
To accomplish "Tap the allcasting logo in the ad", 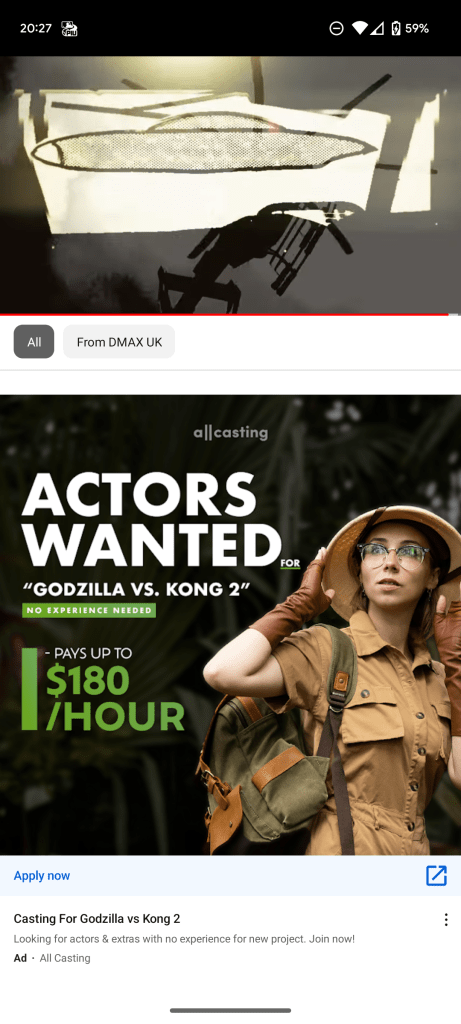I will [x=230, y=432].
